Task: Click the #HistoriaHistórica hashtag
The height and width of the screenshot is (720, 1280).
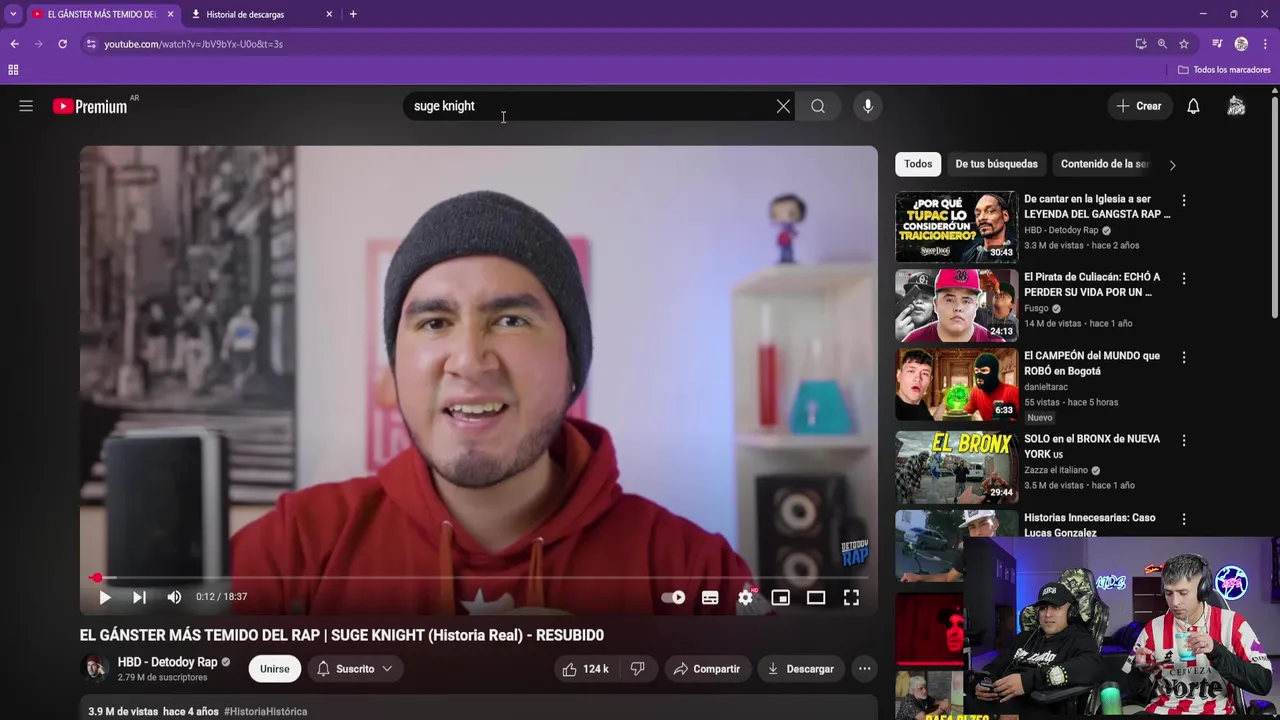Action: 265,712
